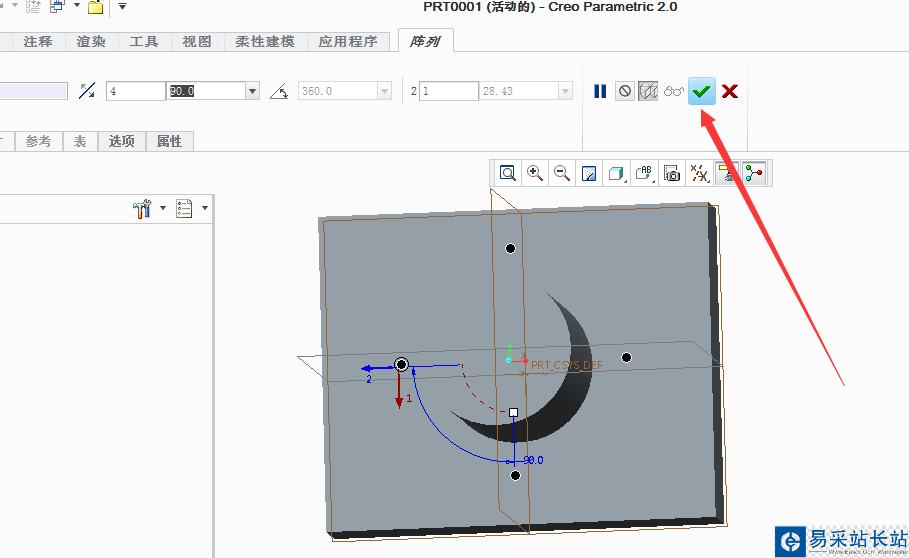Click the second direction member count field
This screenshot has height=558, width=909.
[448, 91]
